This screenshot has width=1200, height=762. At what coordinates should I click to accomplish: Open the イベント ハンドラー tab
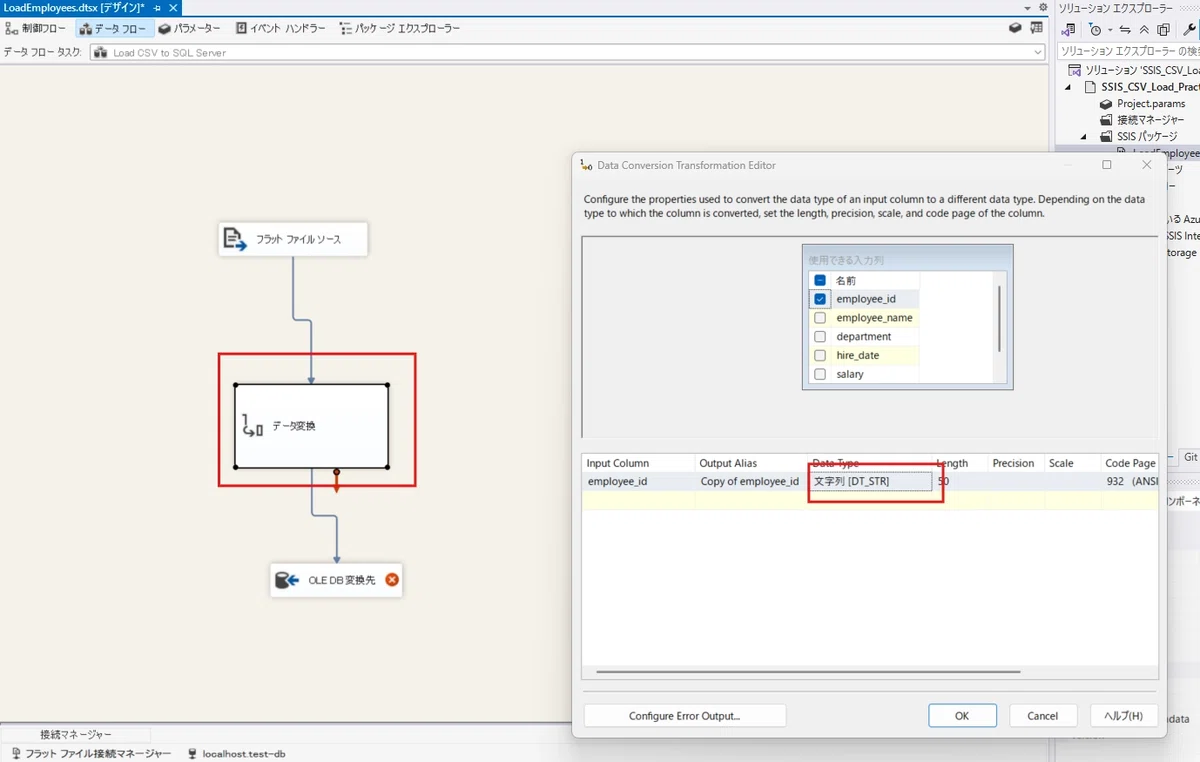[x=281, y=29]
